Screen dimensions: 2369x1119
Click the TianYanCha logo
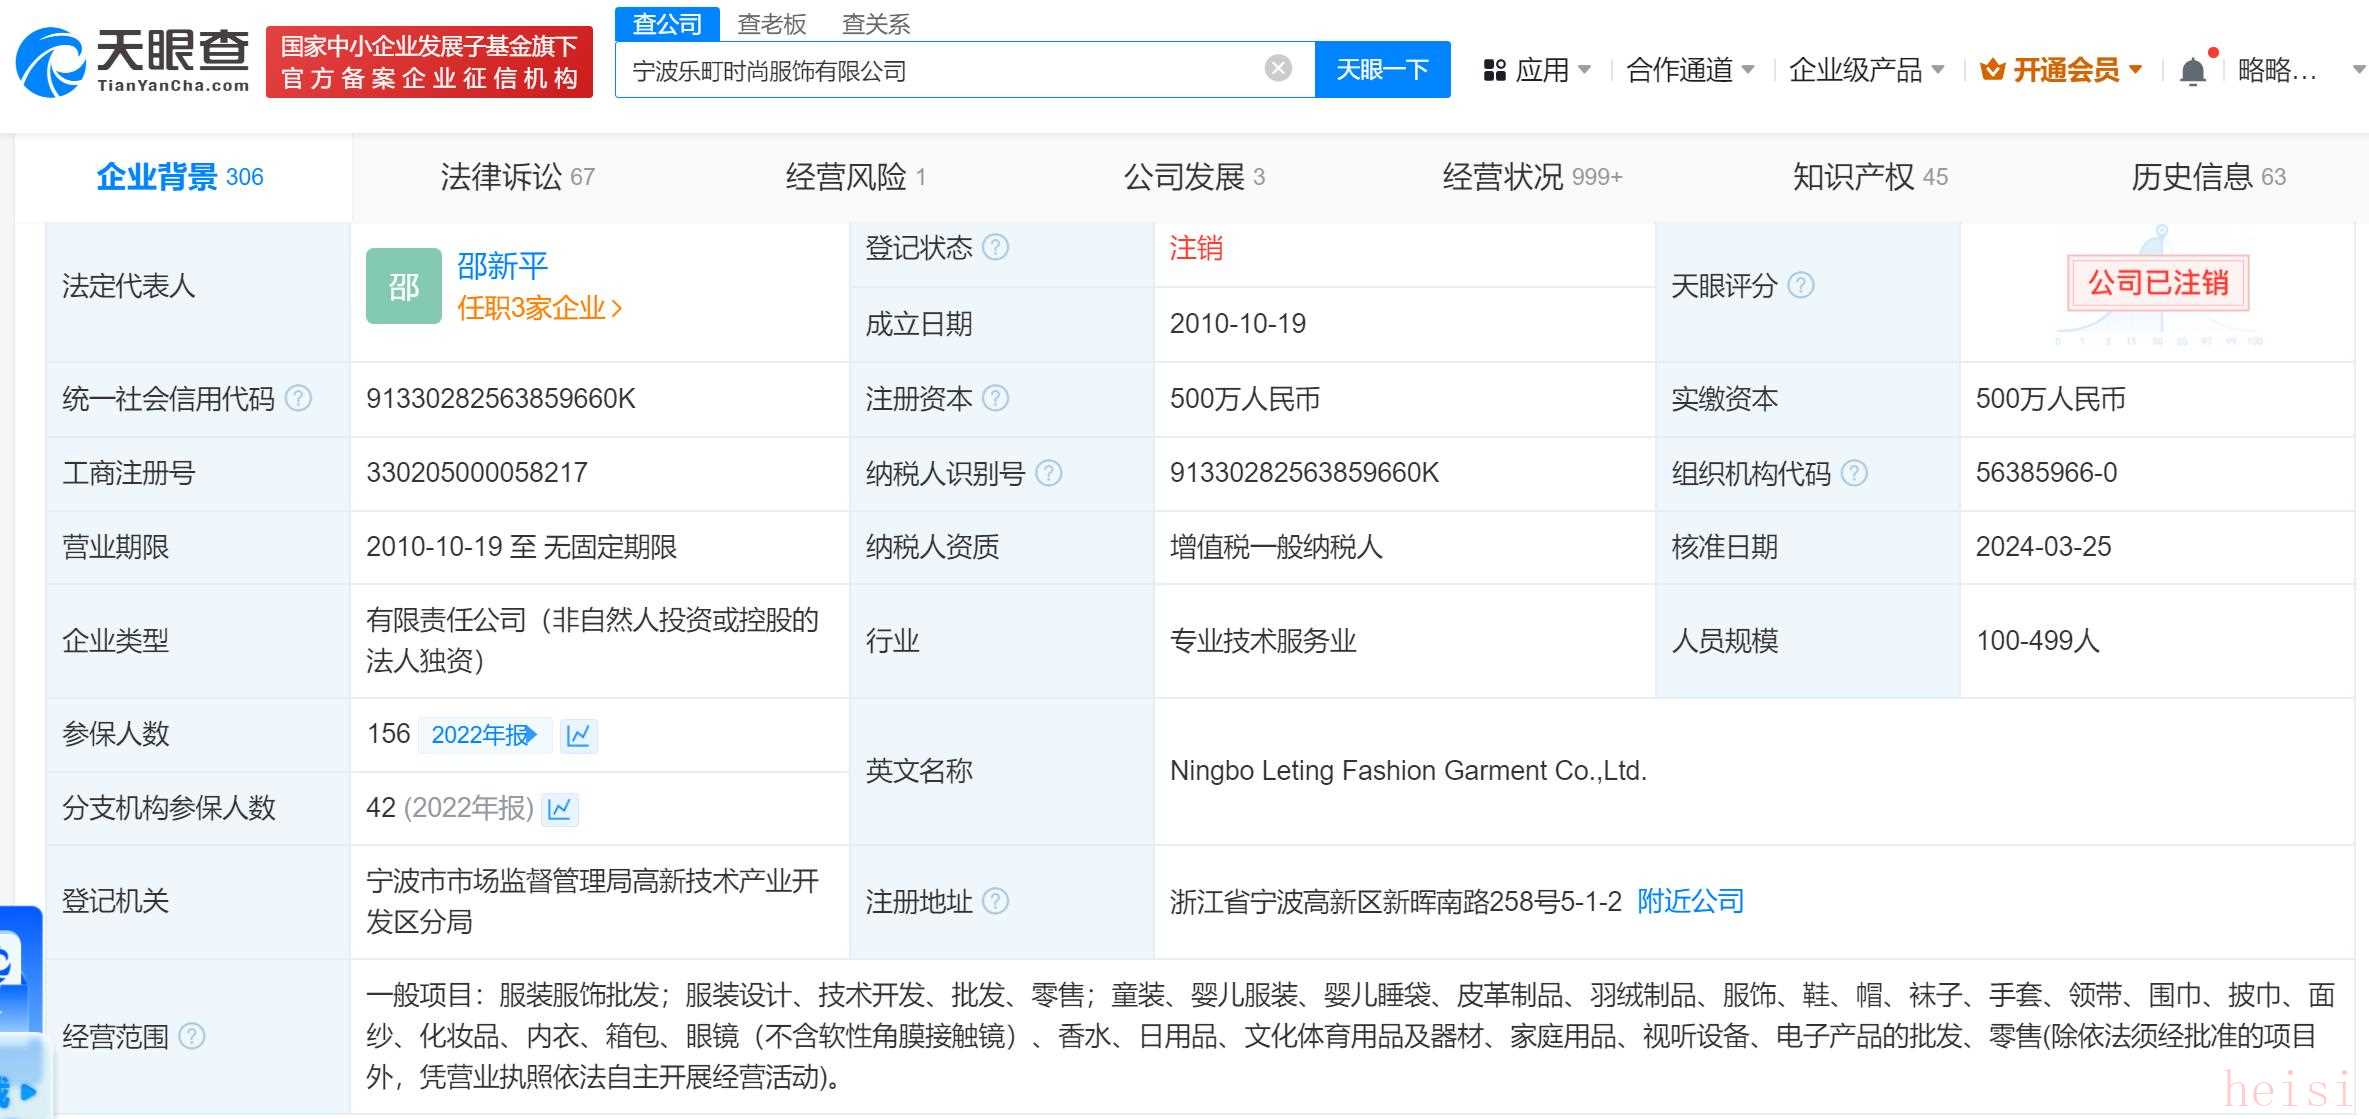[x=132, y=62]
